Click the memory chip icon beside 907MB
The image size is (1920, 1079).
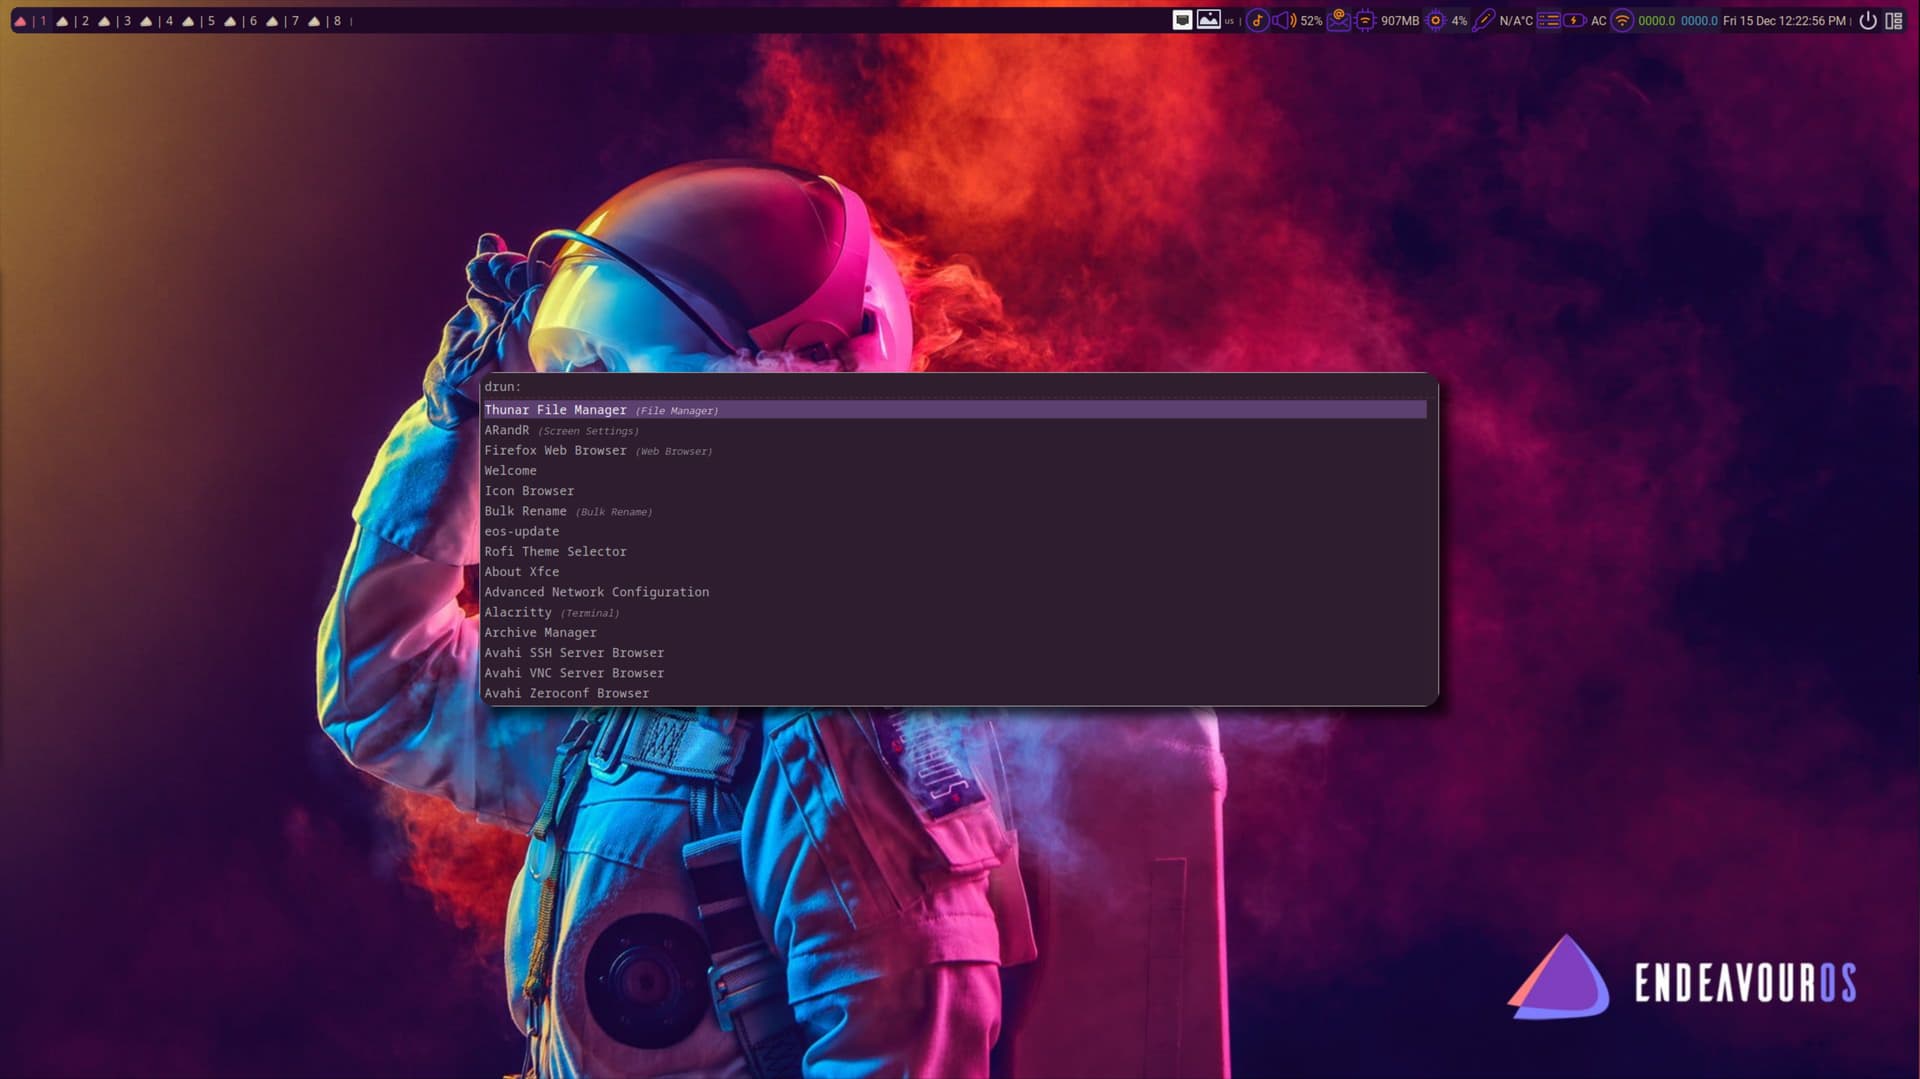tap(1365, 20)
